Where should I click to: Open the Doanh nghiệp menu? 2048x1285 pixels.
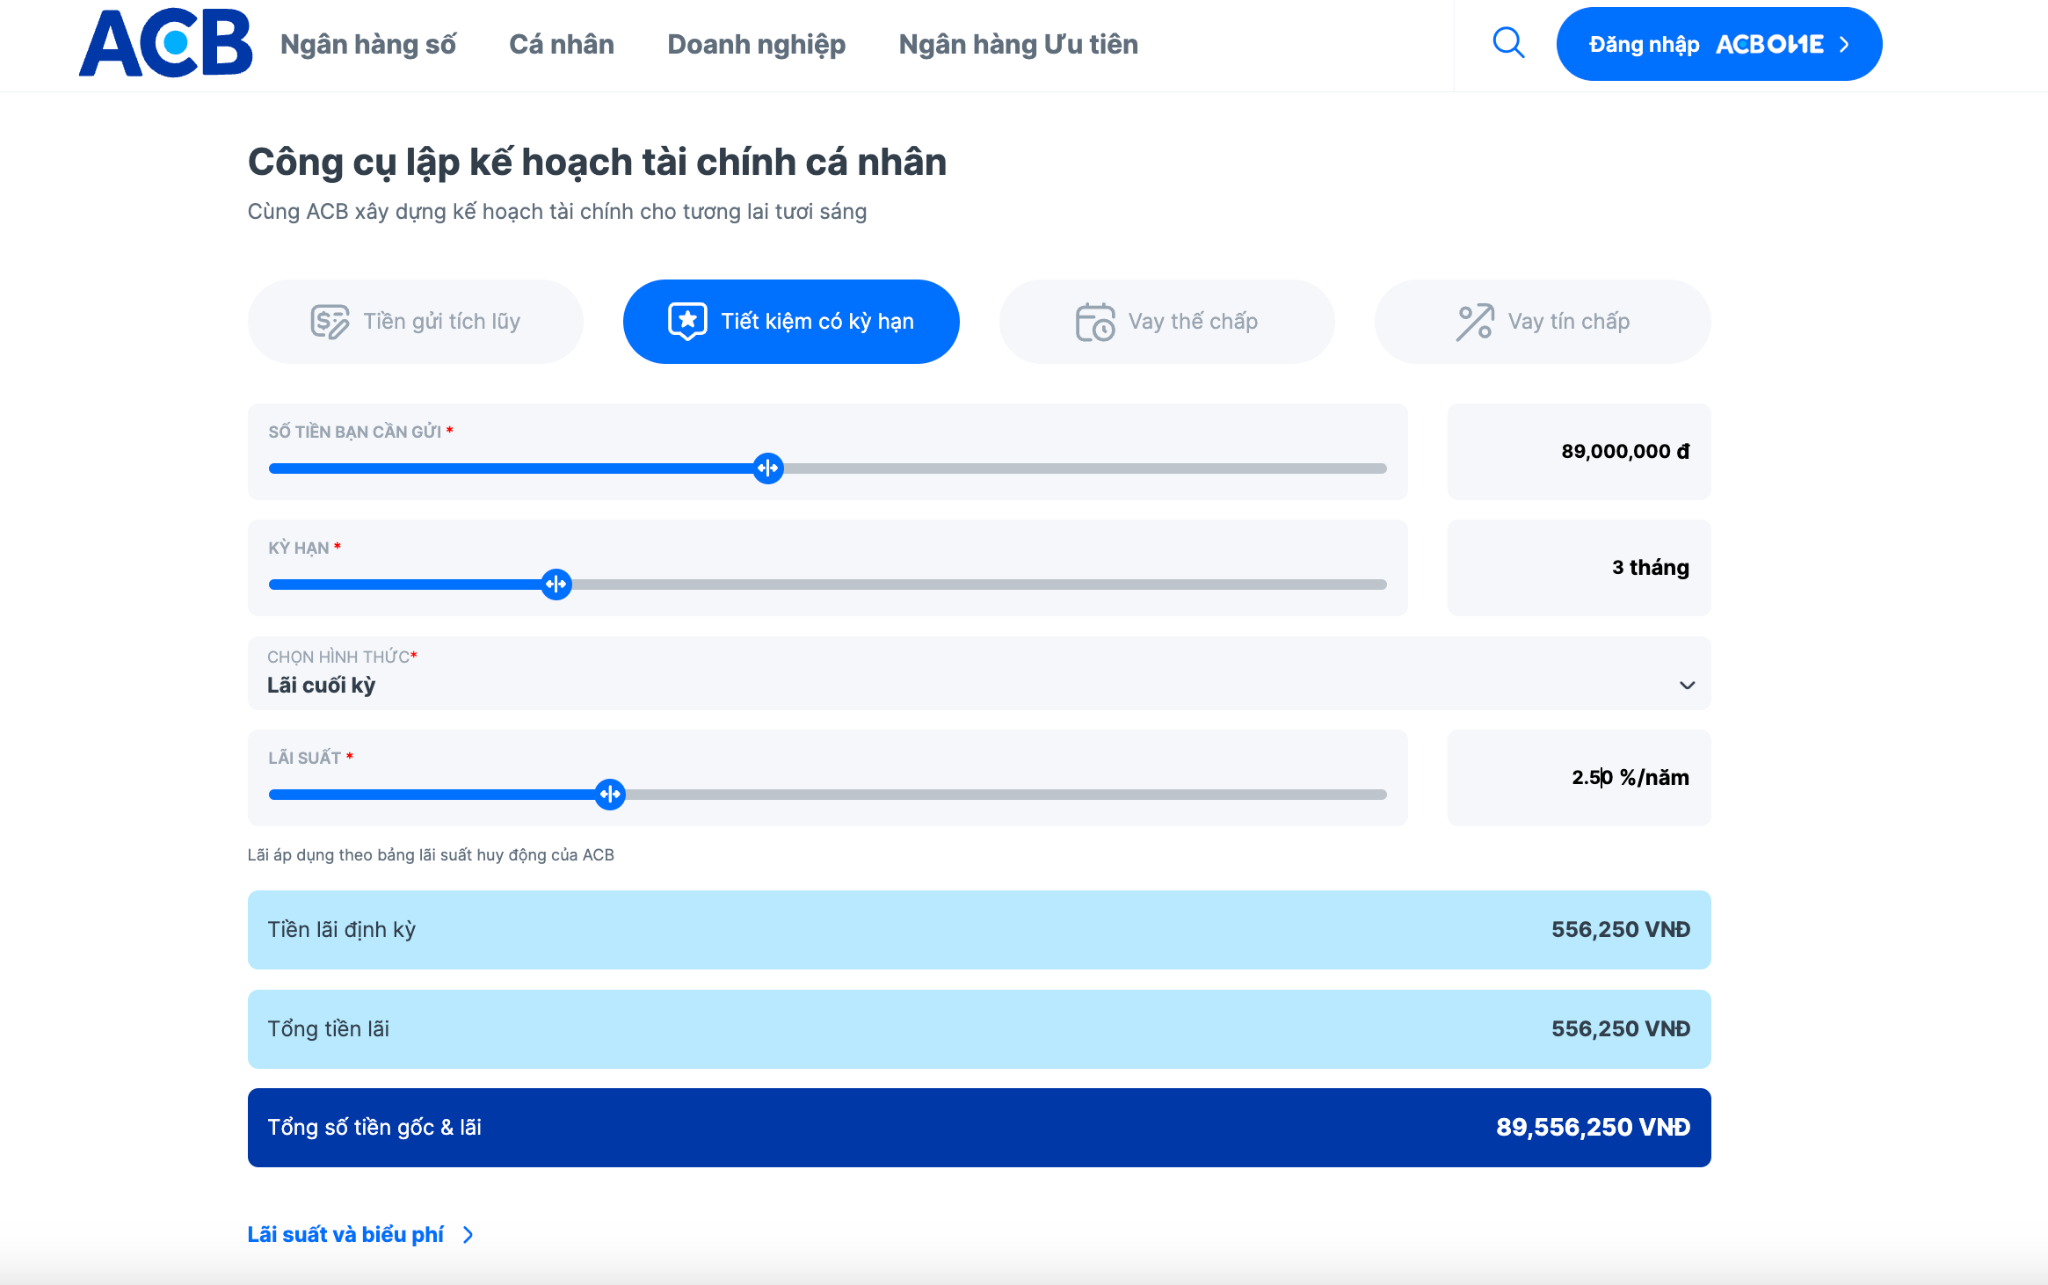pos(756,44)
